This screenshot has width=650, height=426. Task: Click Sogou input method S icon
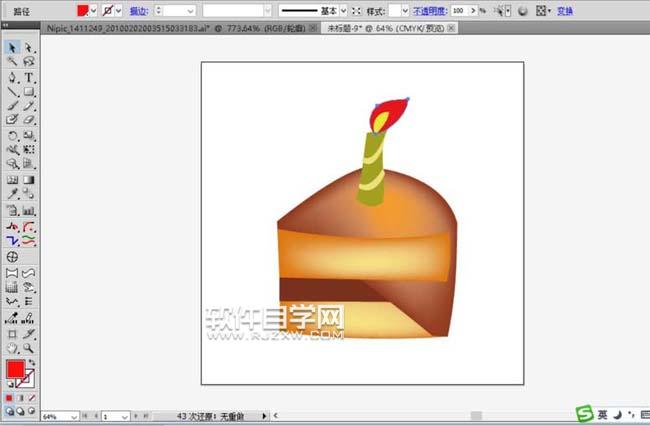(x=585, y=414)
